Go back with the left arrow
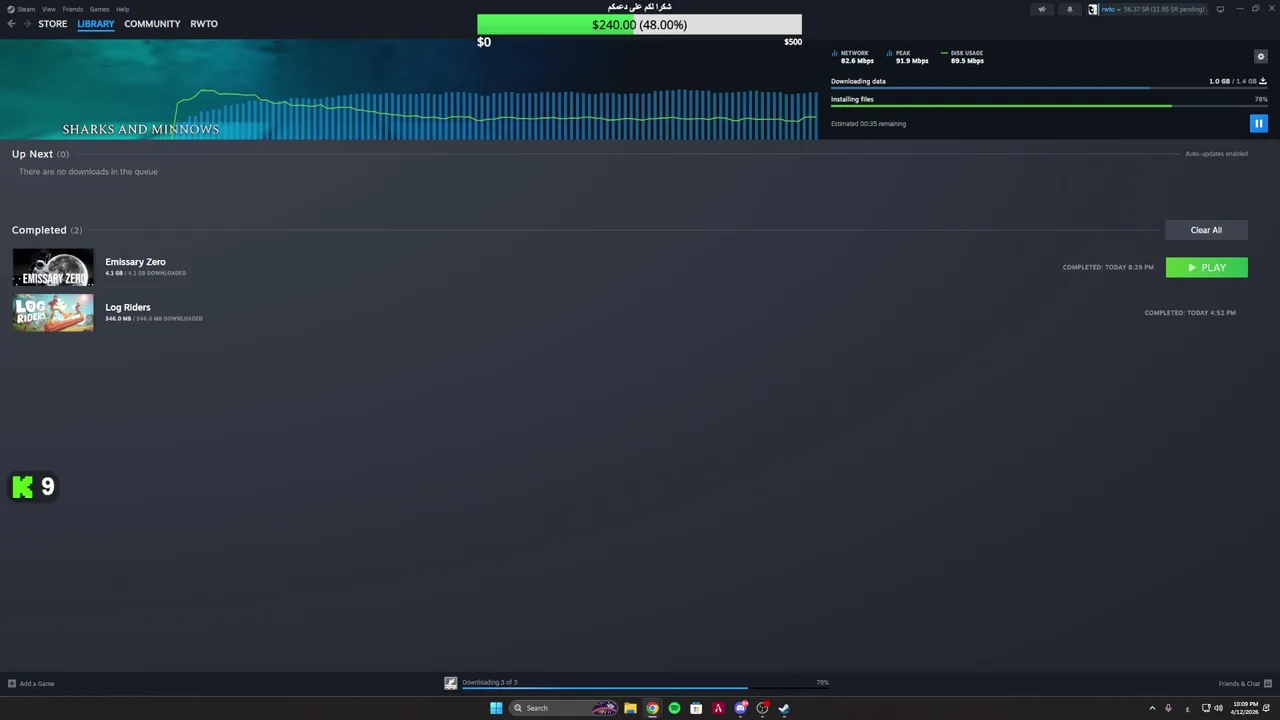The width and height of the screenshot is (1280, 720). [x=12, y=24]
